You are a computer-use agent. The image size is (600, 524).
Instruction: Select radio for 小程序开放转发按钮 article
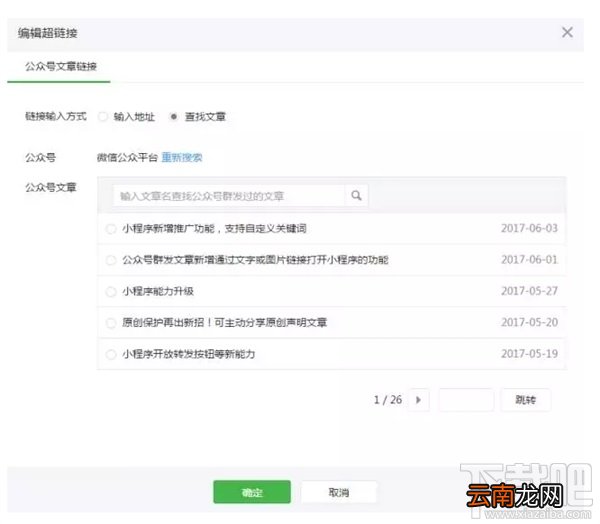pyautogui.click(x=111, y=354)
